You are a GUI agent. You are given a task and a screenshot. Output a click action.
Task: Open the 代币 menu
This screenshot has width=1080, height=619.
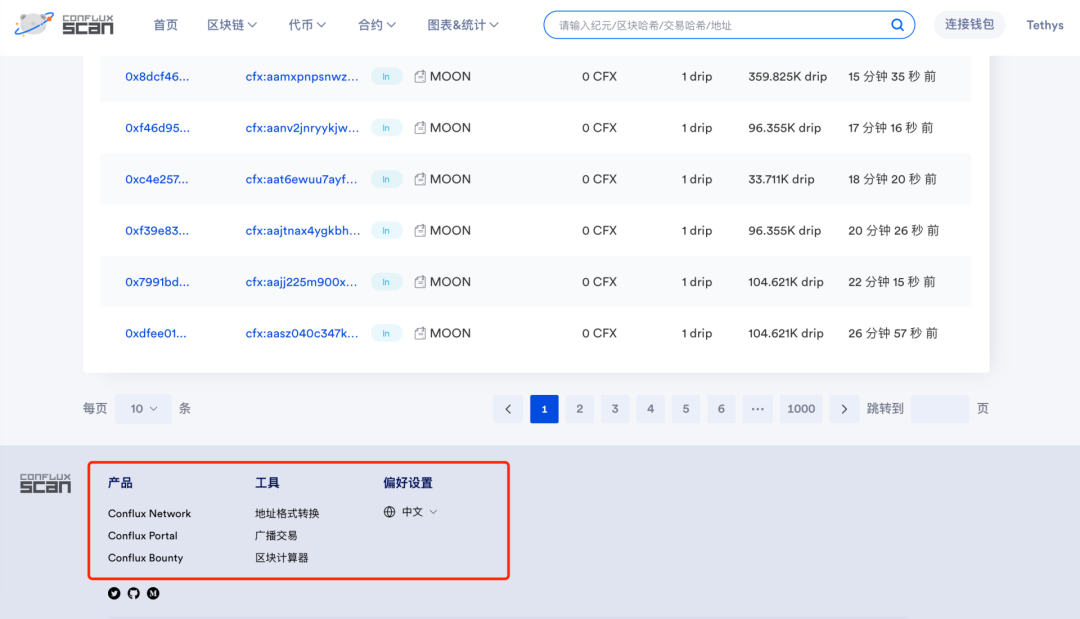point(307,25)
